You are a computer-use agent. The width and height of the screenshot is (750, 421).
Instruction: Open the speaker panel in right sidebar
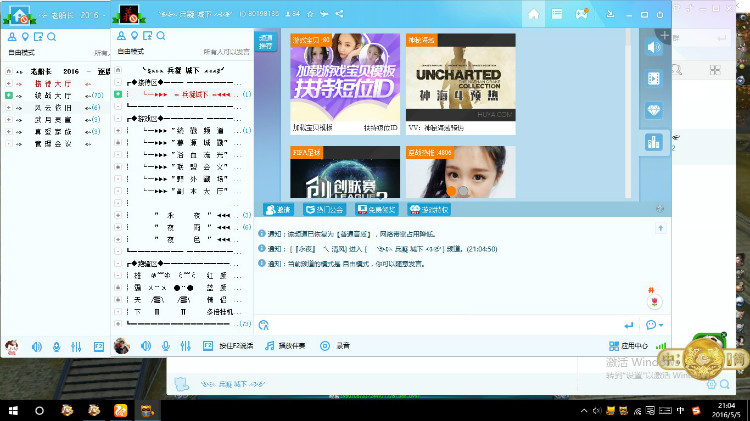tap(653, 47)
